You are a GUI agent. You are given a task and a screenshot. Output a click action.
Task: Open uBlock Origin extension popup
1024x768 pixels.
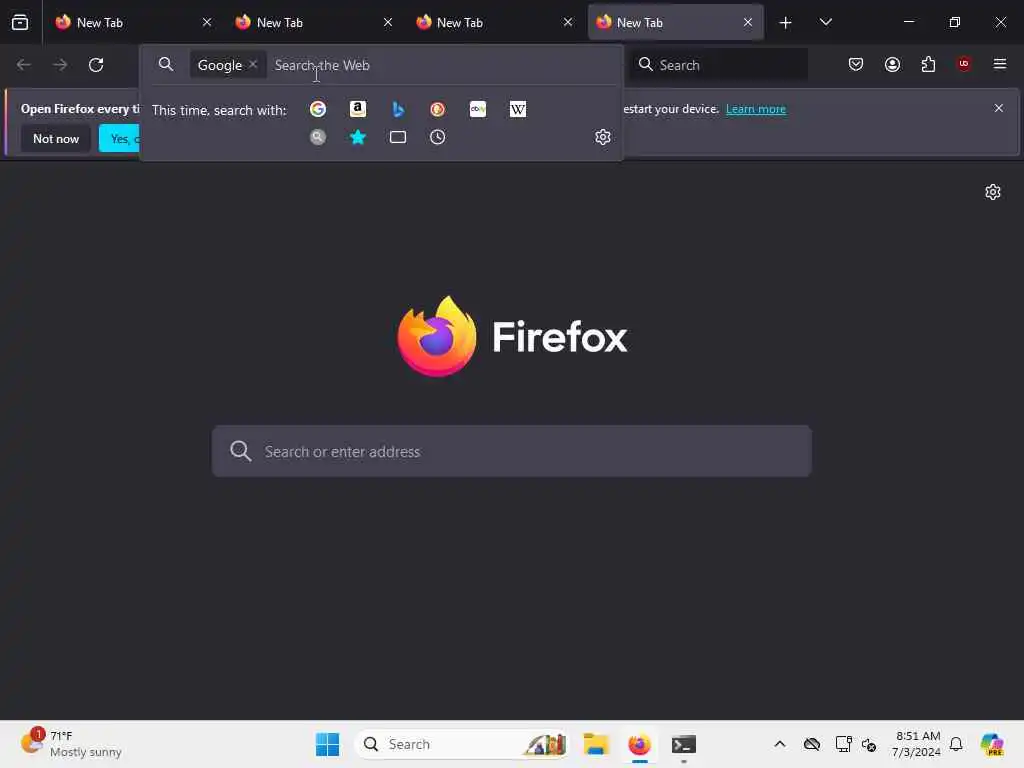[x=964, y=63]
